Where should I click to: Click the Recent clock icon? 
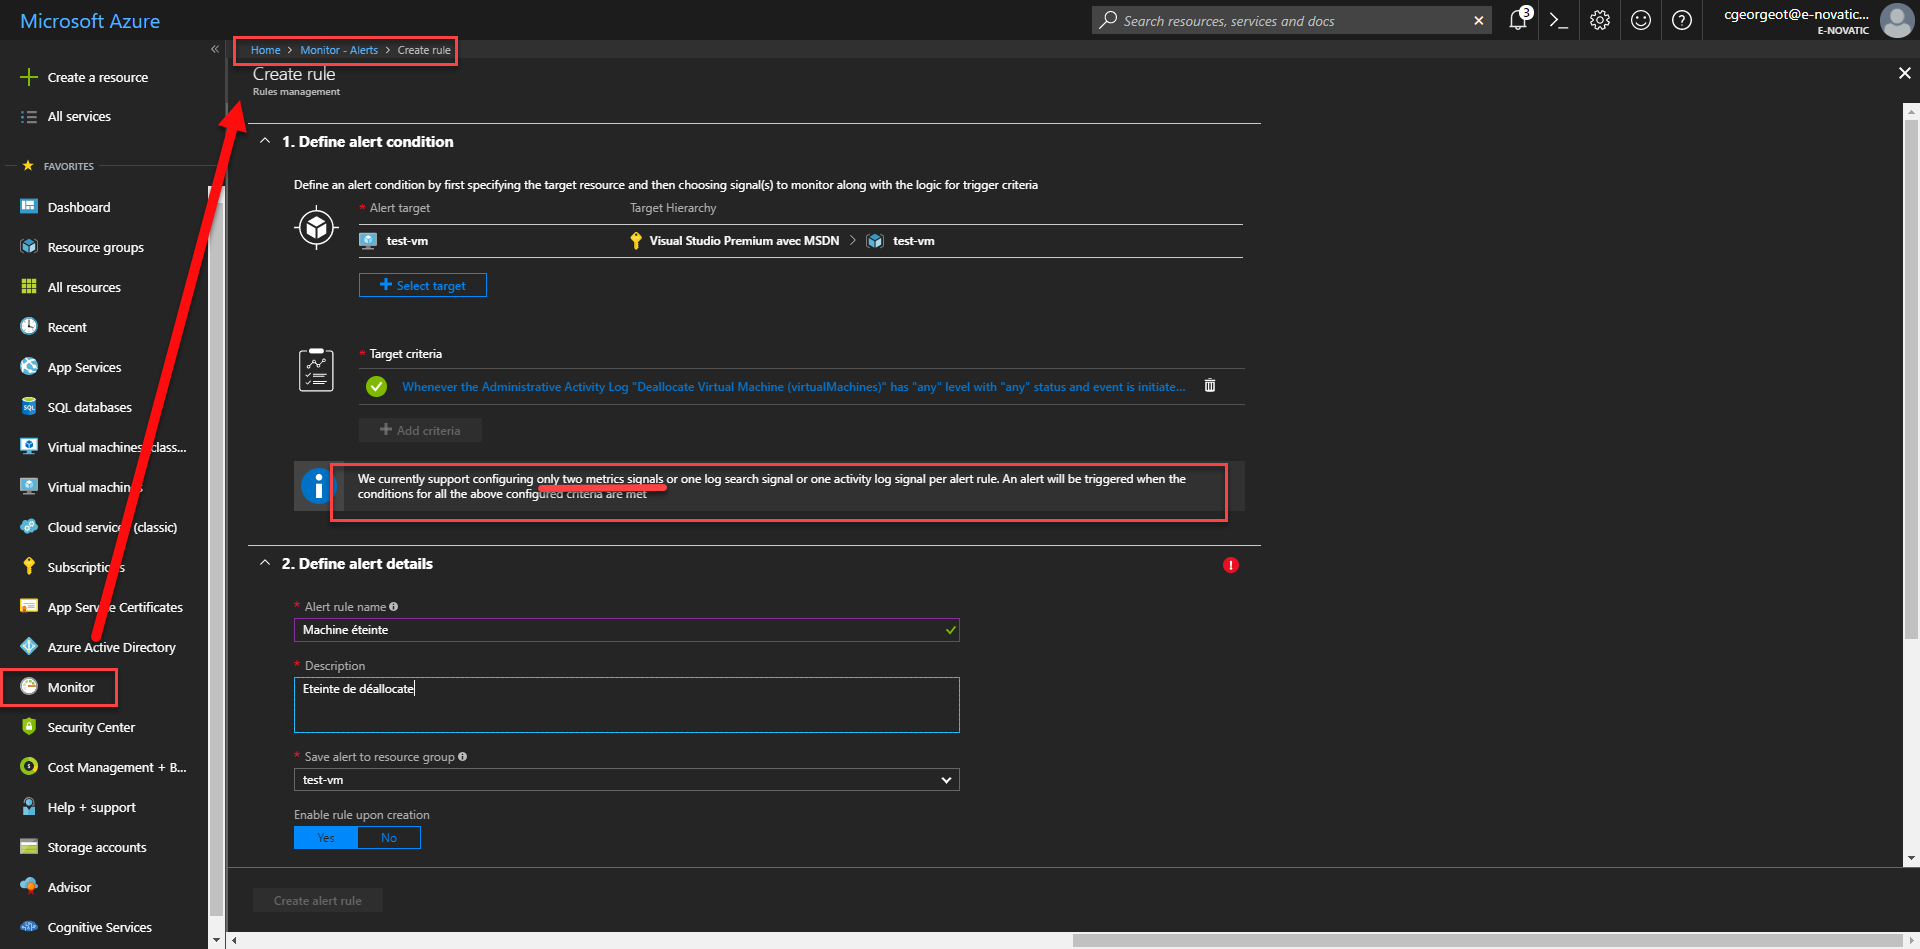[x=29, y=327]
